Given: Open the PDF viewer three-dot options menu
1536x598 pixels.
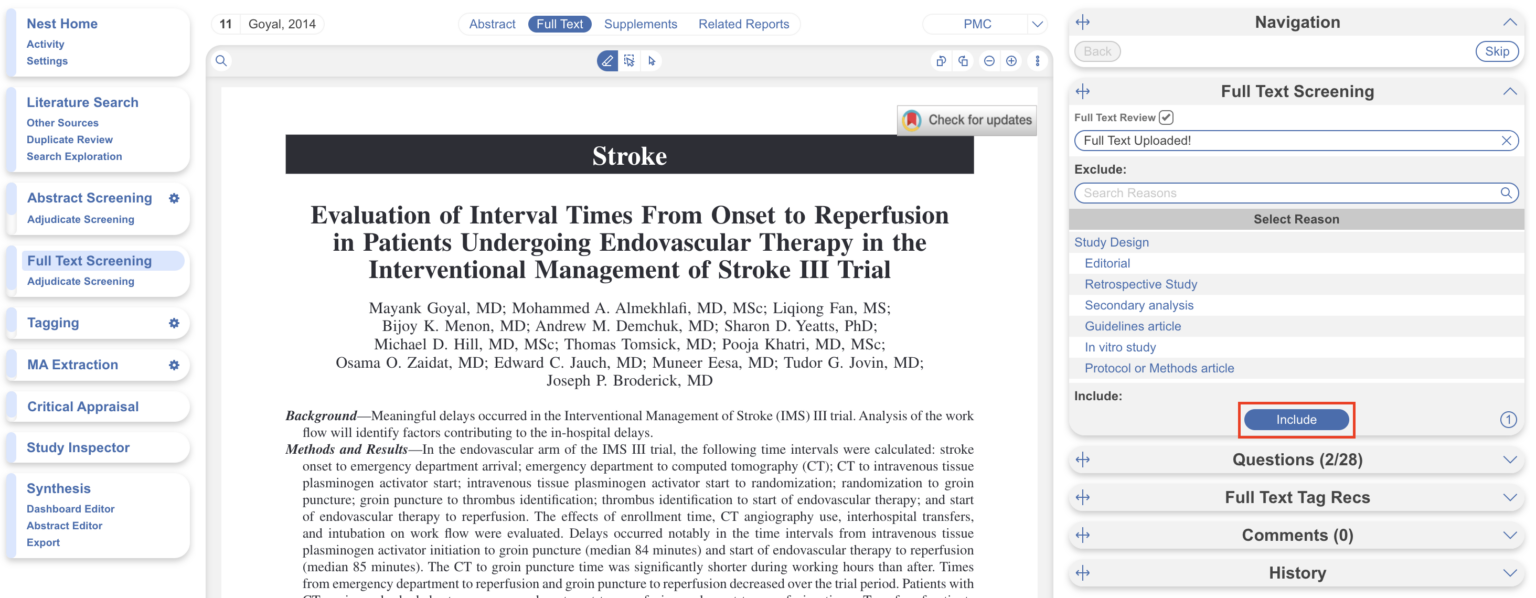Looking at the screenshot, I should (1037, 61).
